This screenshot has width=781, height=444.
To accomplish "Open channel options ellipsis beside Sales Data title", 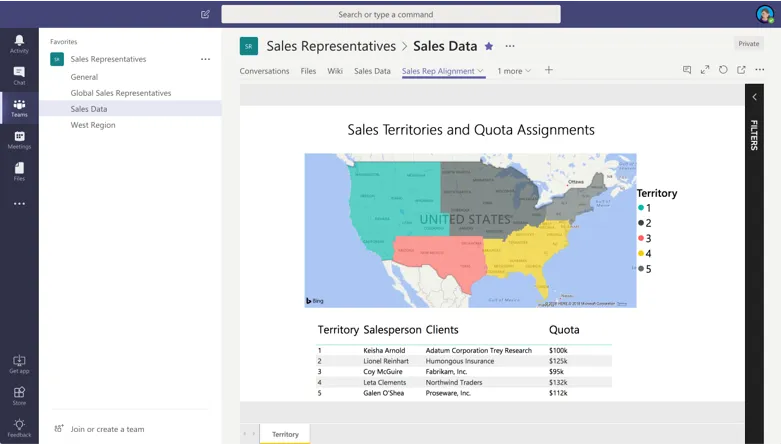I will pyautogui.click(x=510, y=46).
